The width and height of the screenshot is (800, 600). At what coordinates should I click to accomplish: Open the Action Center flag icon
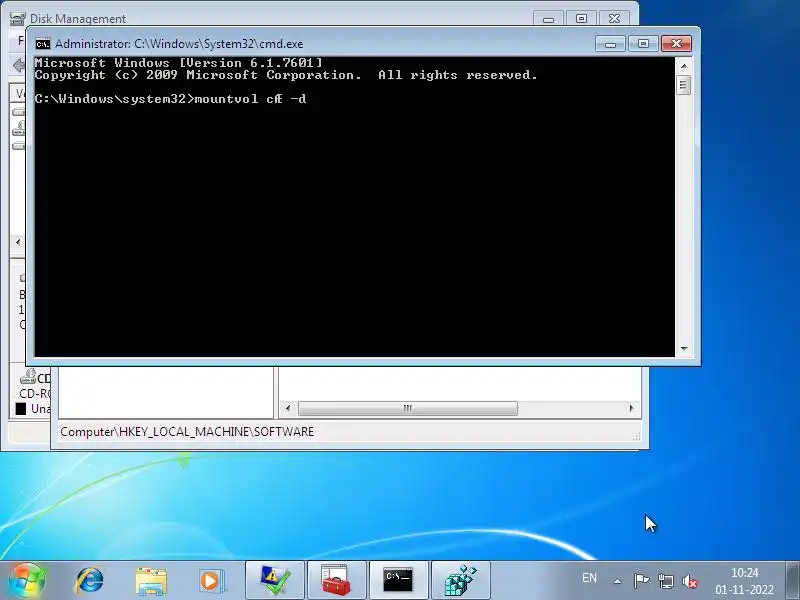pos(641,581)
